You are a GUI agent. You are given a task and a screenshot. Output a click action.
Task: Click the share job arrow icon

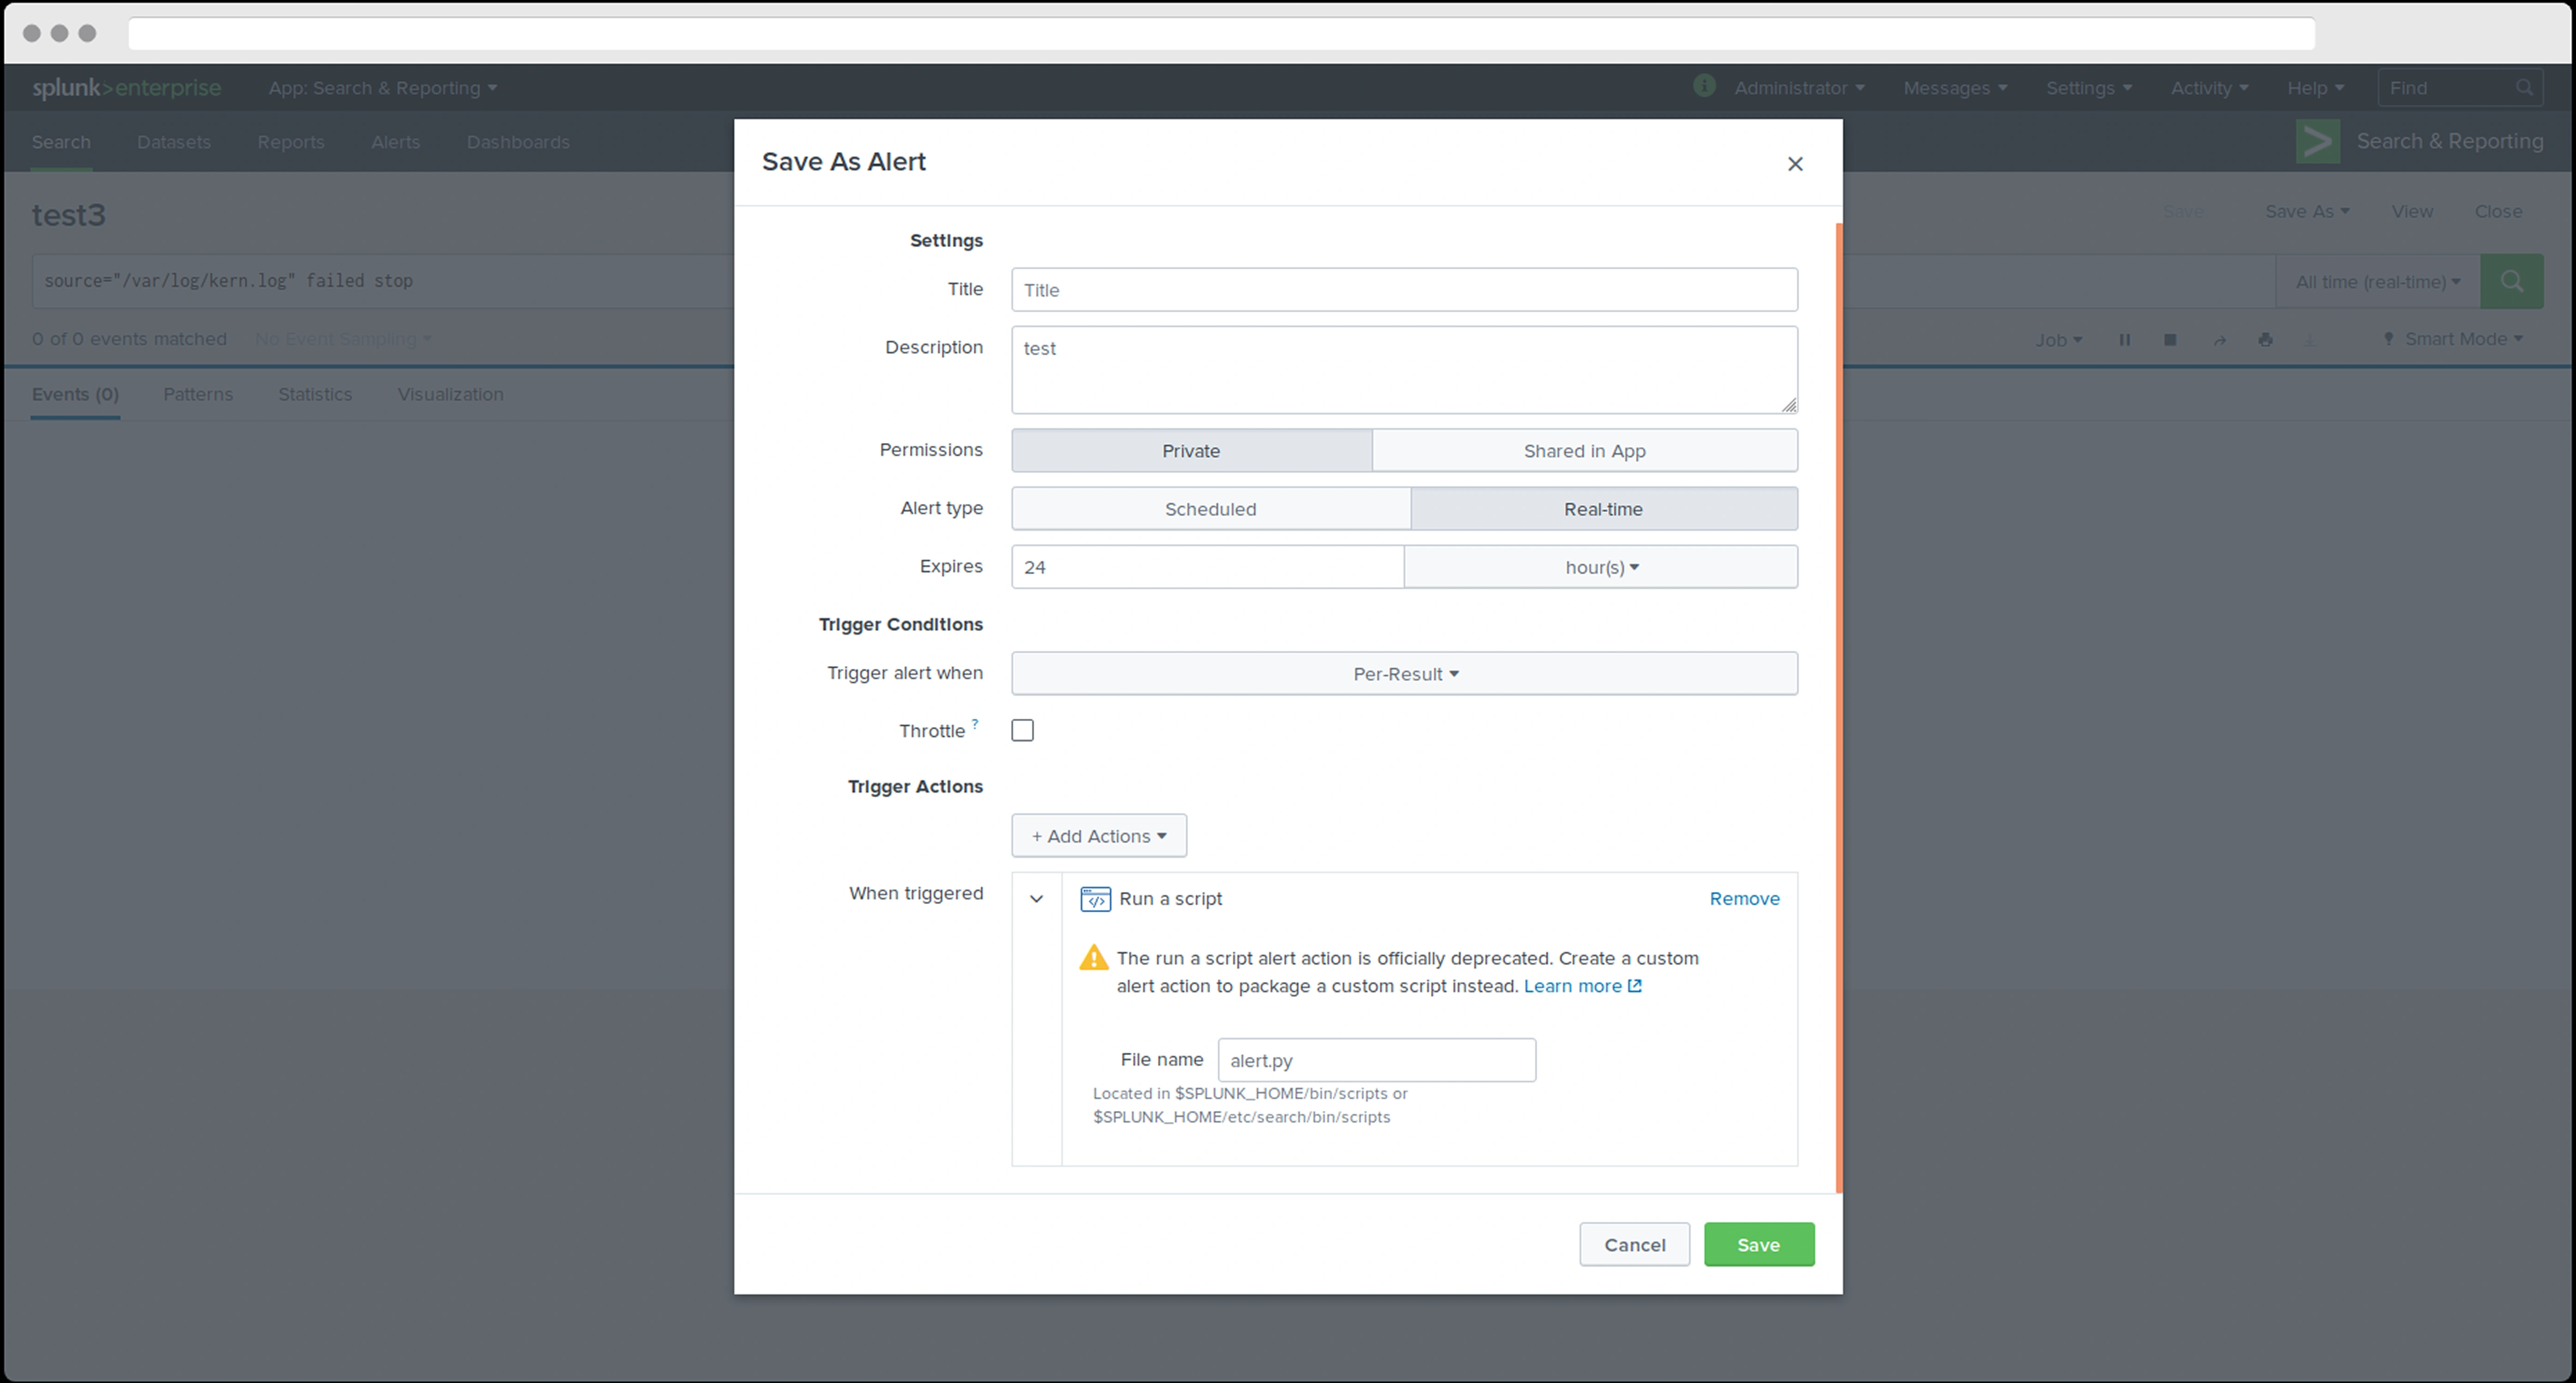[2219, 340]
